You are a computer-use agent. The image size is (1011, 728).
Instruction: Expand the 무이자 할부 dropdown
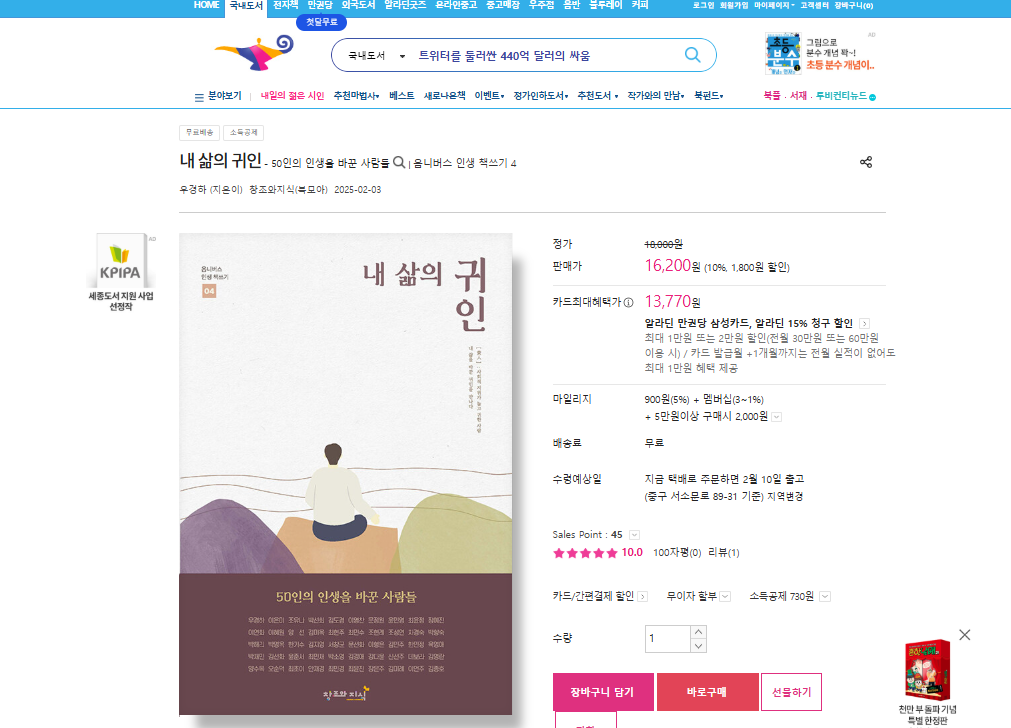[x=725, y=596]
